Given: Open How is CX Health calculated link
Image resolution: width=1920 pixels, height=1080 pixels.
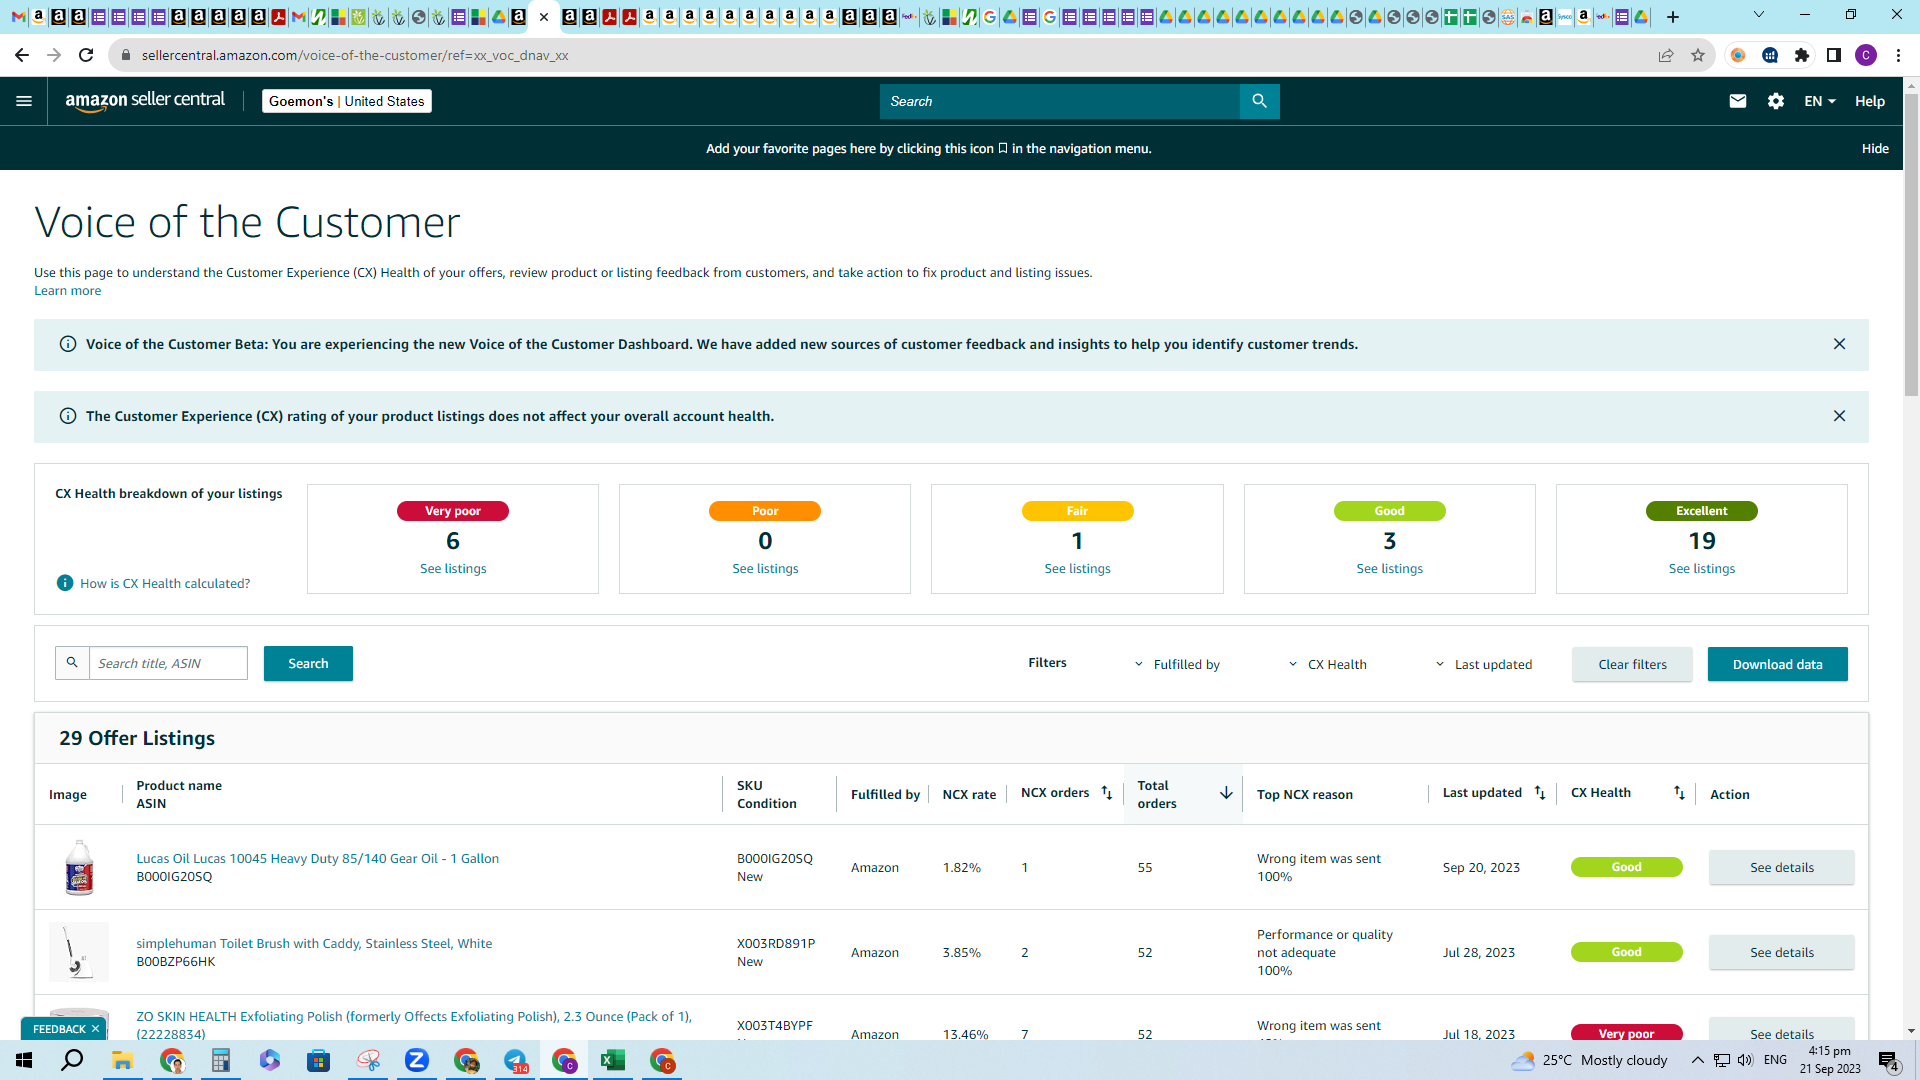Looking at the screenshot, I should click(x=165, y=583).
